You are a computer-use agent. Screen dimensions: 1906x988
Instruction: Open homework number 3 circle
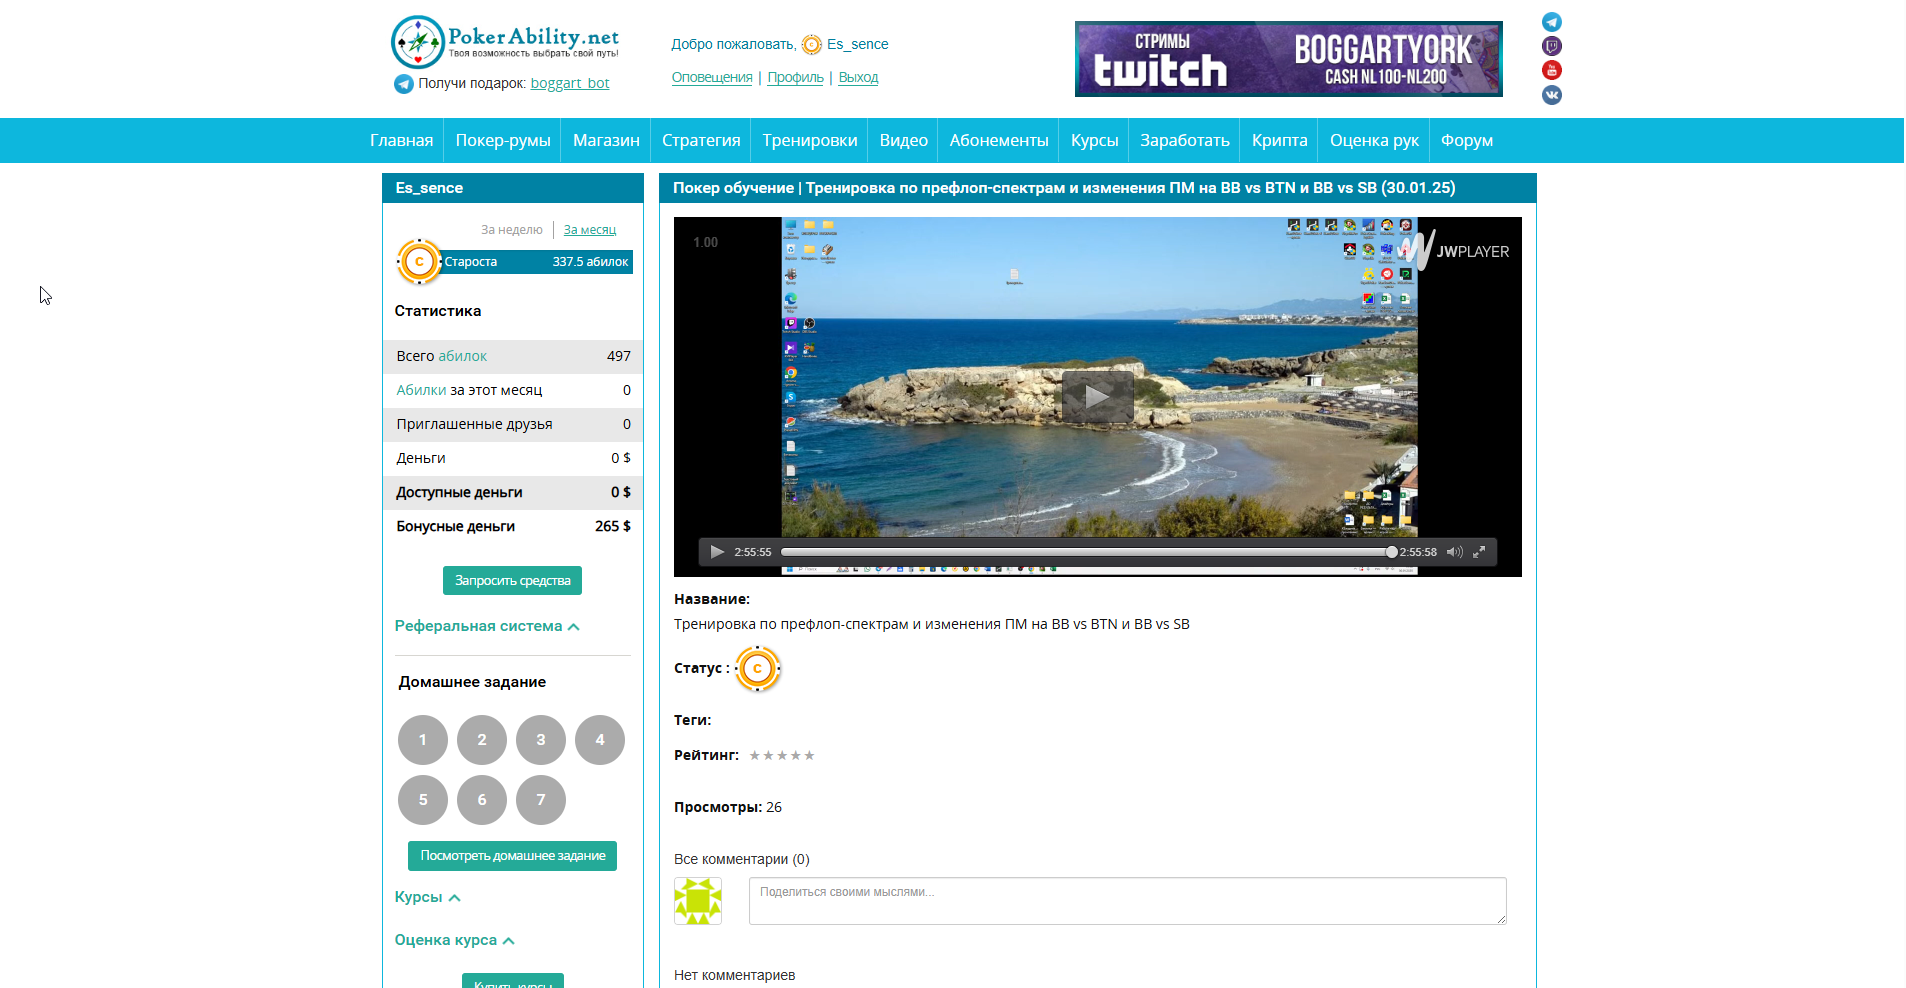coord(541,740)
